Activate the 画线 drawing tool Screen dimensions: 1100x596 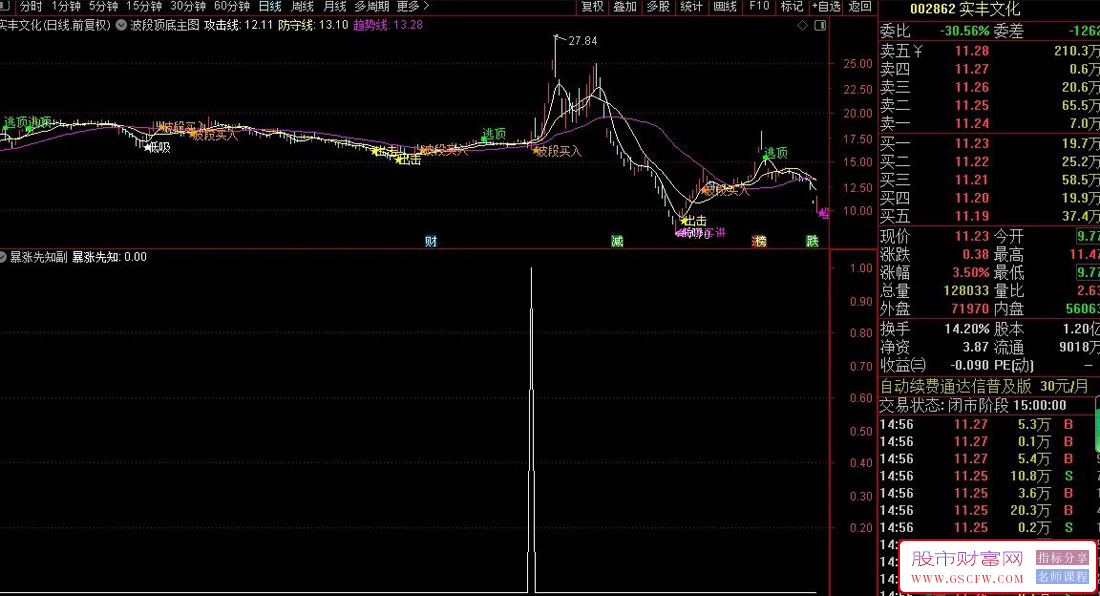click(725, 6)
